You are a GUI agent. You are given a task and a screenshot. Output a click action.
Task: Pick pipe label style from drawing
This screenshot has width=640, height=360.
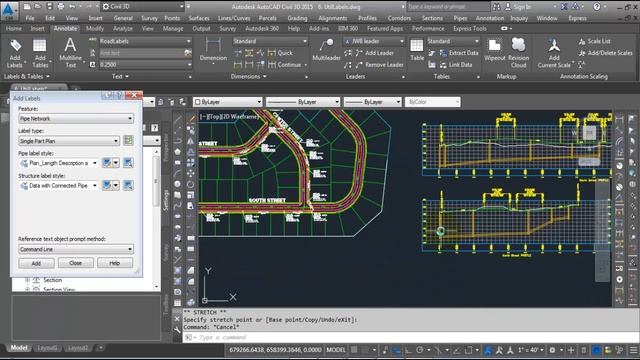point(128,163)
